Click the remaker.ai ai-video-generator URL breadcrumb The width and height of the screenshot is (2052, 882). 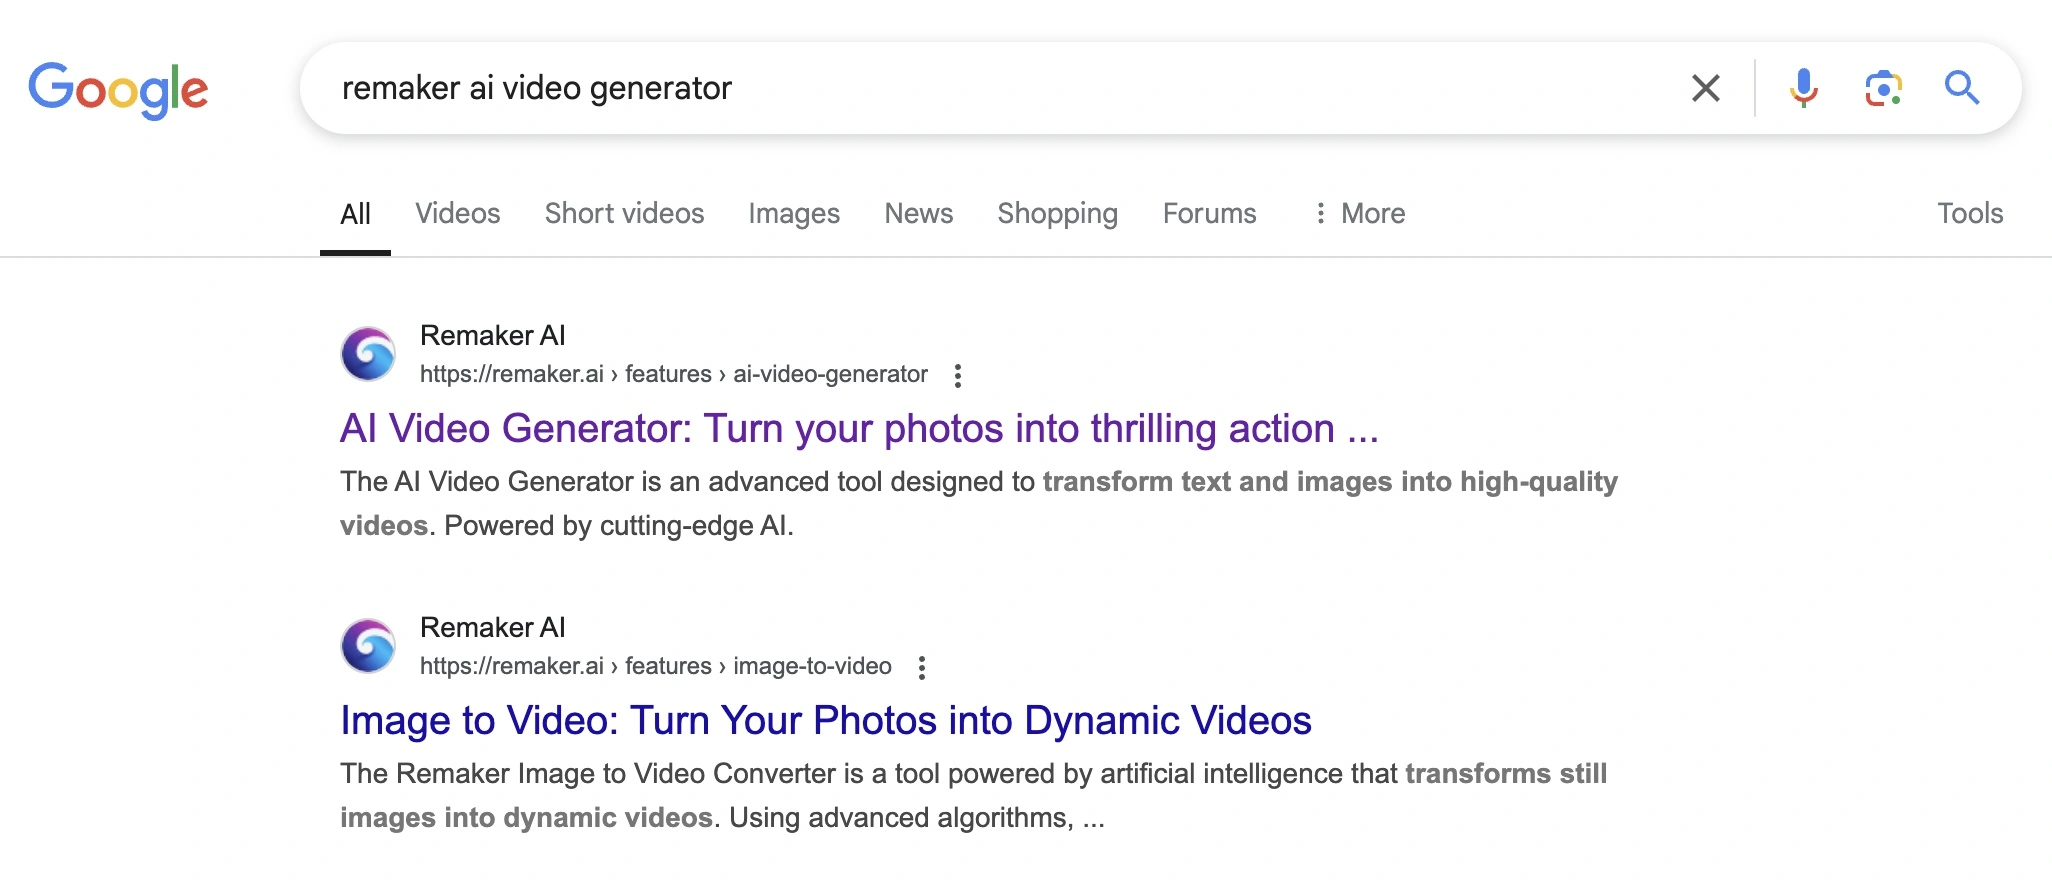click(x=673, y=374)
